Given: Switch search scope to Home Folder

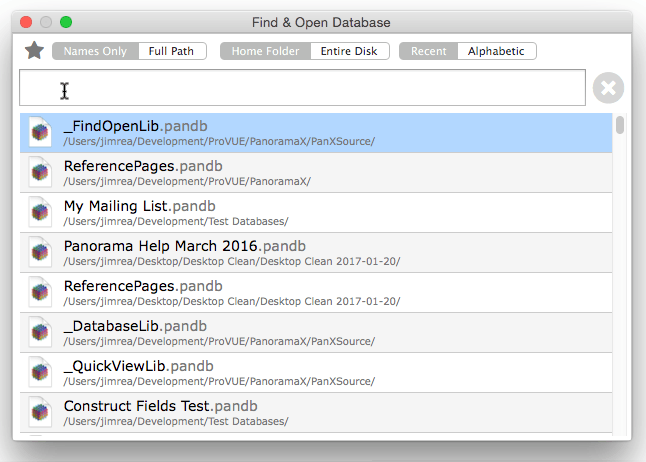Looking at the screenshot, I should pos(265,51).
